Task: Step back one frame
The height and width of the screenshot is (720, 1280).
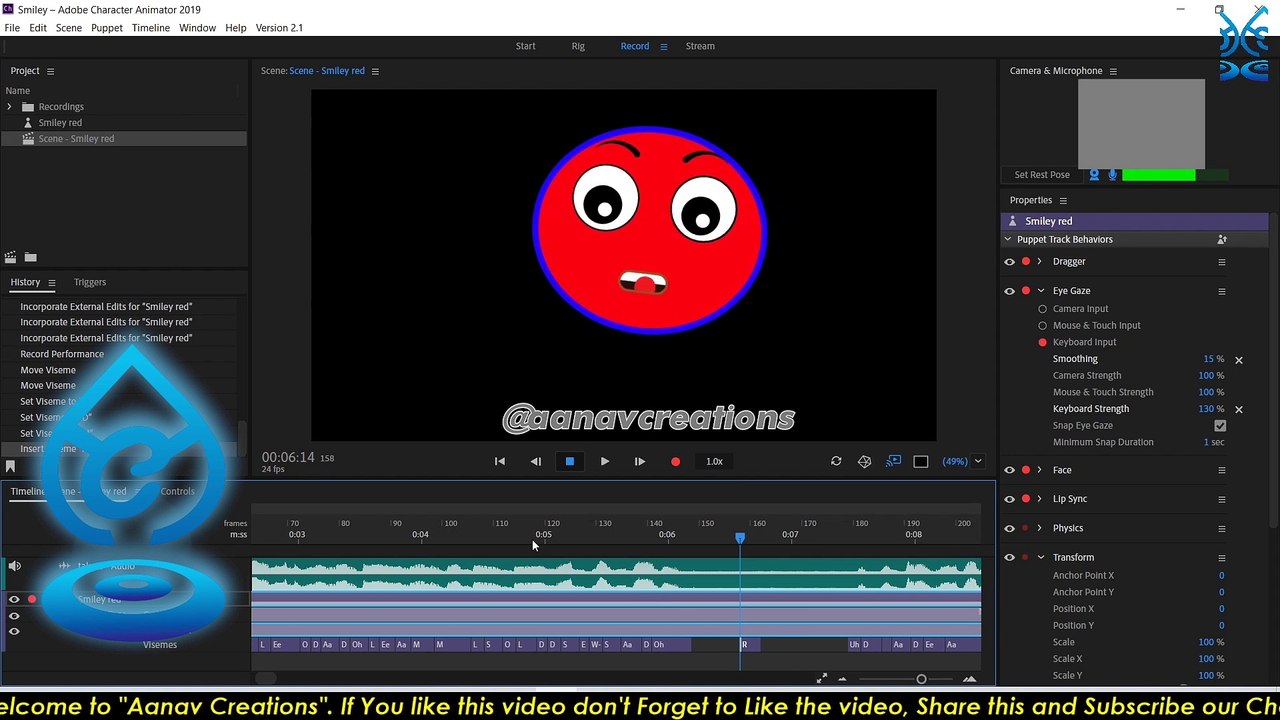Action: pyautogui.click(x=535, y=461)
